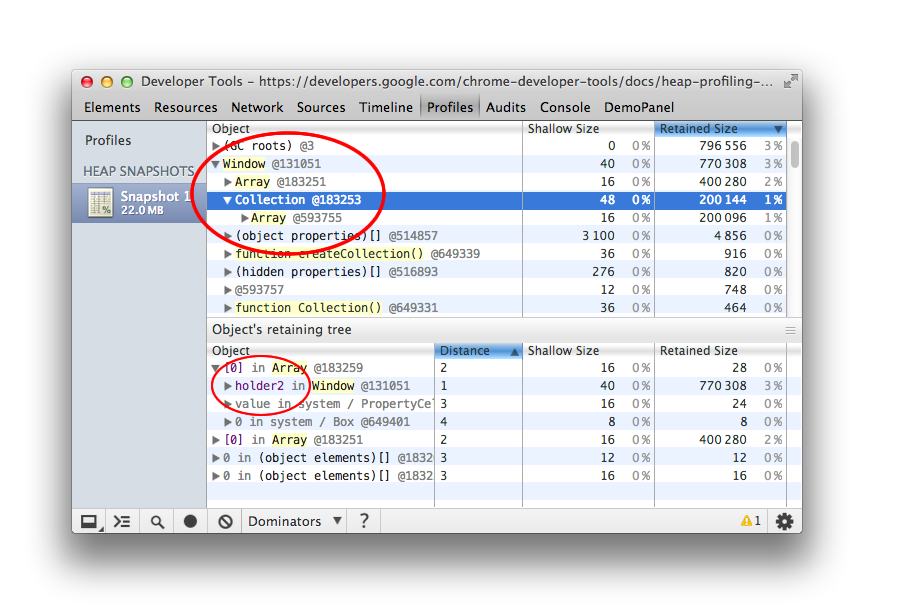
Task: Click the warning triangle count indicator
Action: tap(750, 521)
